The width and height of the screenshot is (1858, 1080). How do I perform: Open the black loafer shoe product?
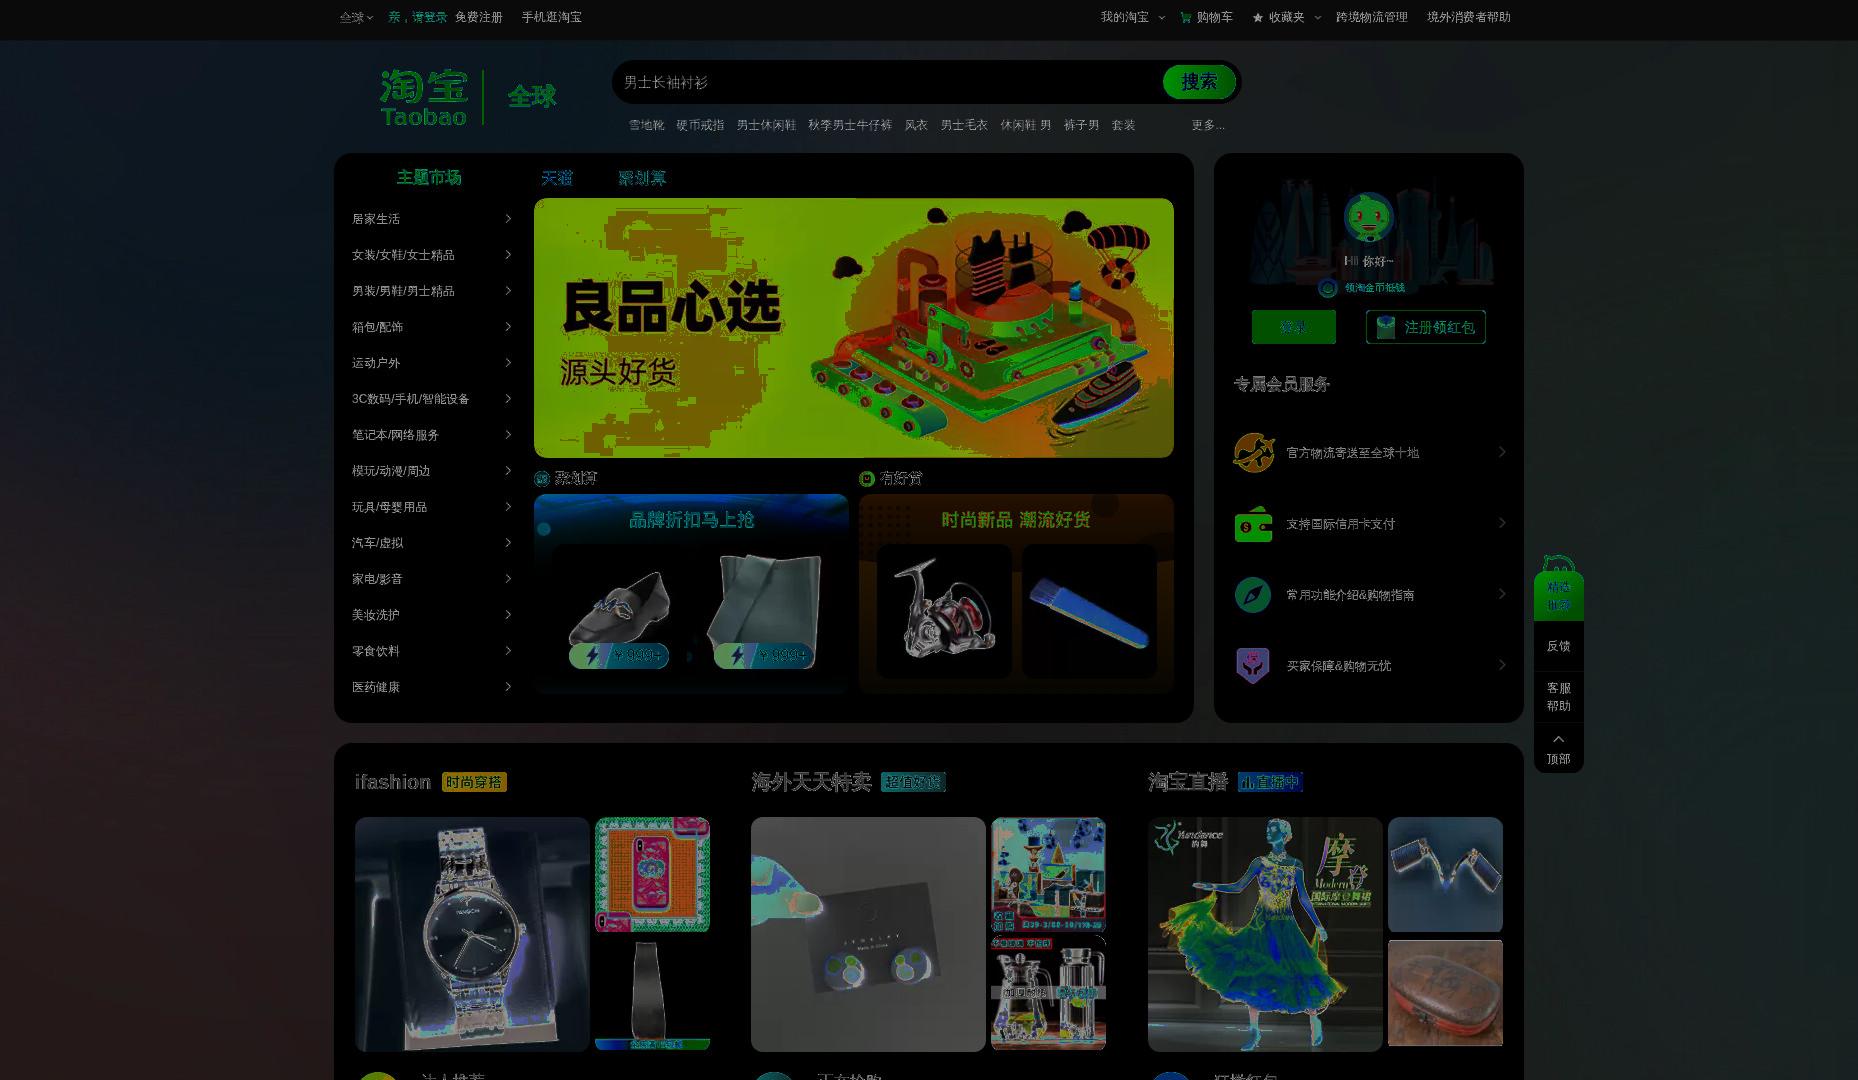click(619, 609)
